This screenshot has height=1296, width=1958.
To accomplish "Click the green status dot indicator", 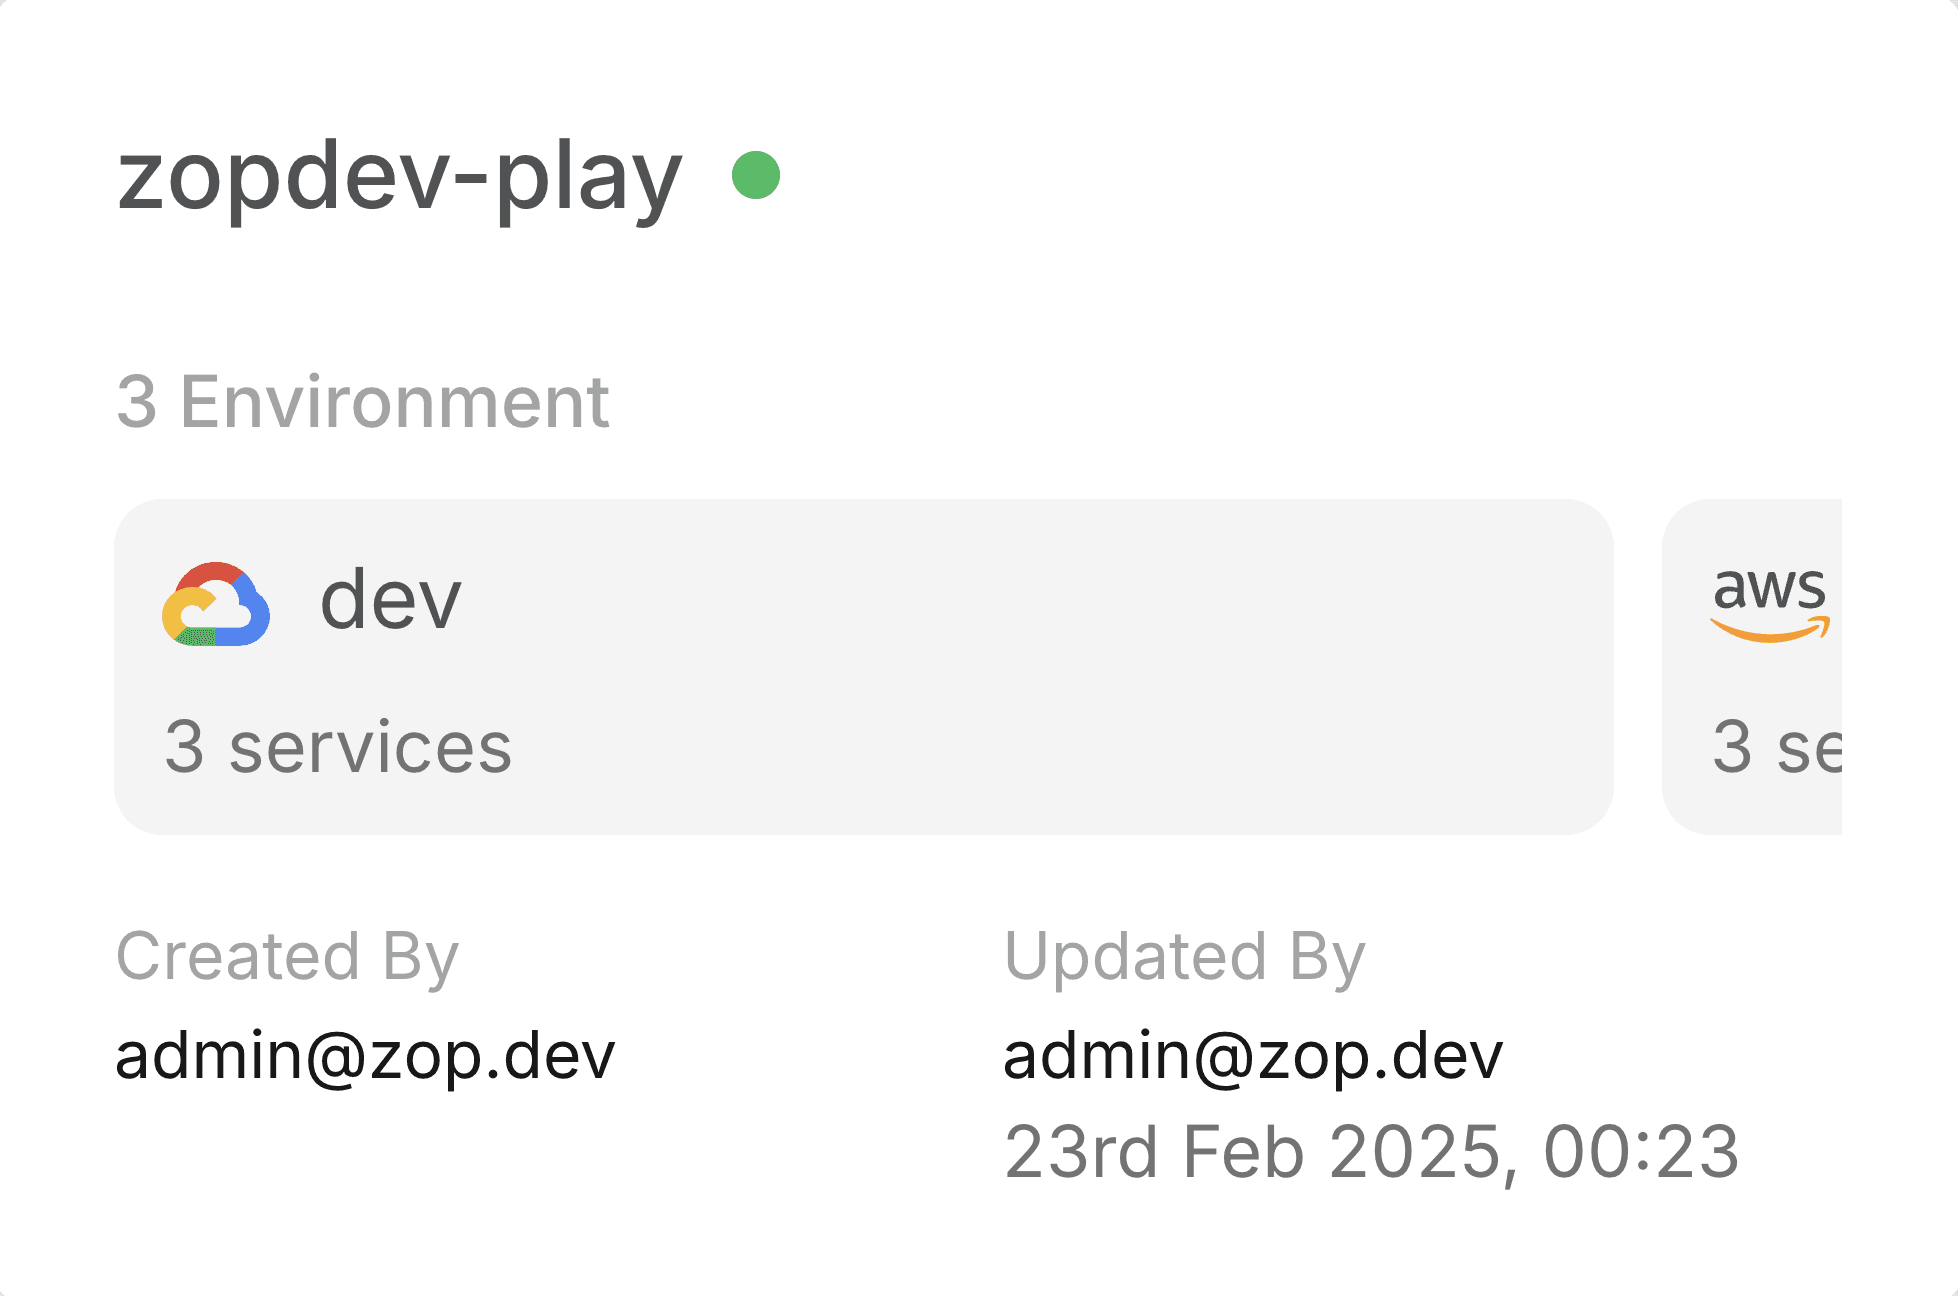I will coord(755,176).
